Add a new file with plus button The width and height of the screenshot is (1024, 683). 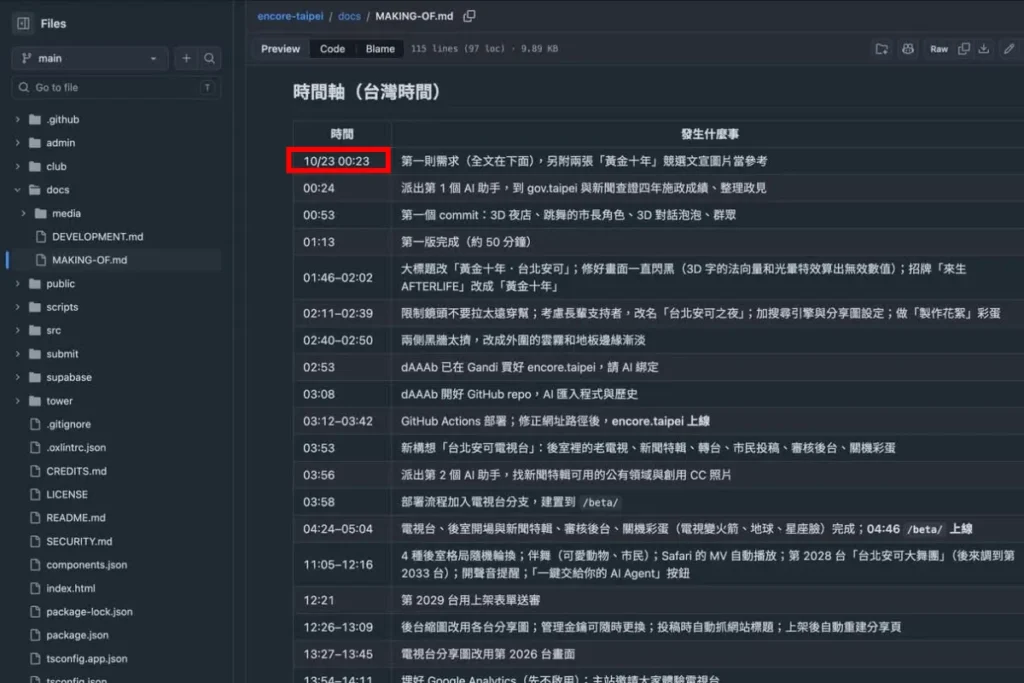[x=186, y=58]
